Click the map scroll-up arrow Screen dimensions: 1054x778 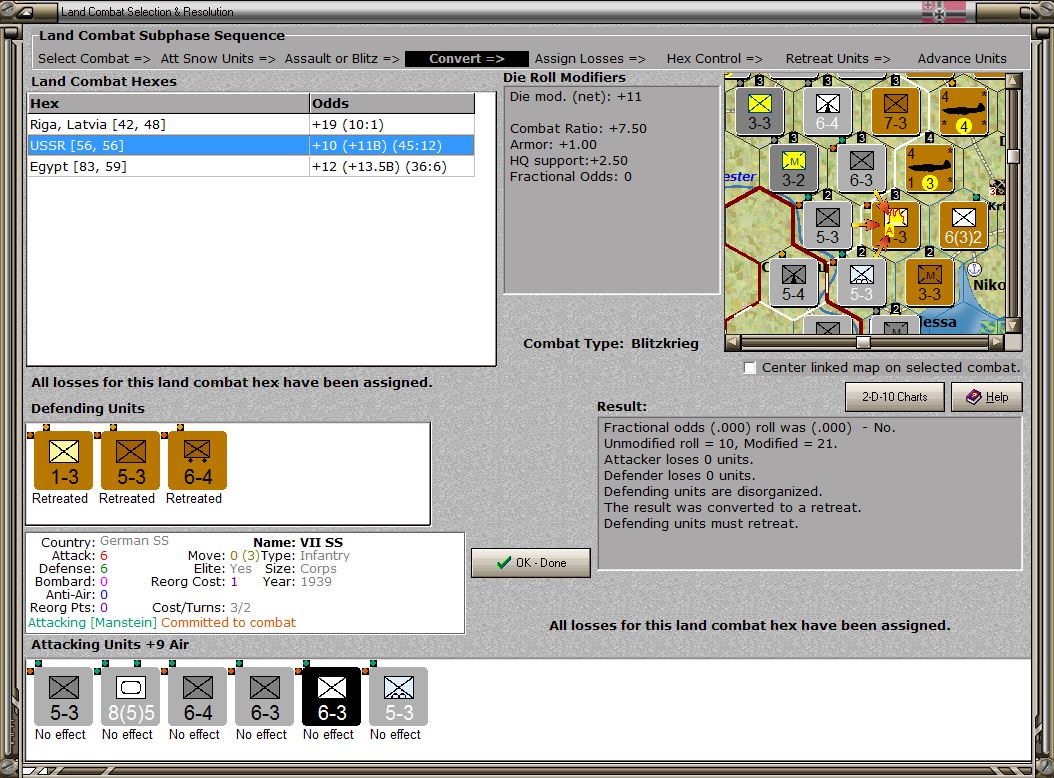[1014, 81]
